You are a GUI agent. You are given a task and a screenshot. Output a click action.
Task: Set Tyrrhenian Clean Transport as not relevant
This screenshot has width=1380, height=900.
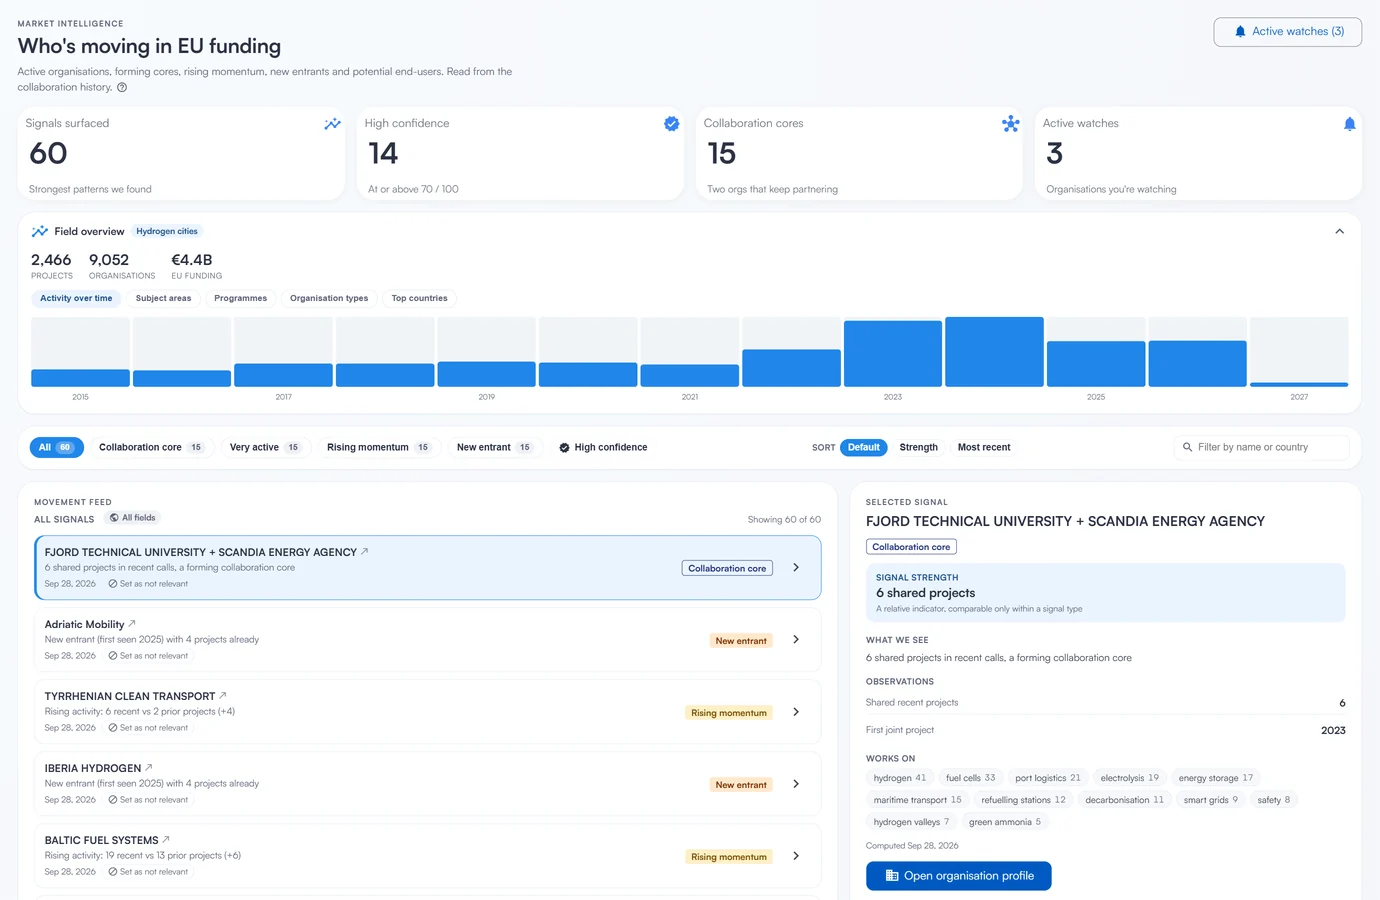pyautogui.click(x=148, y=728)
